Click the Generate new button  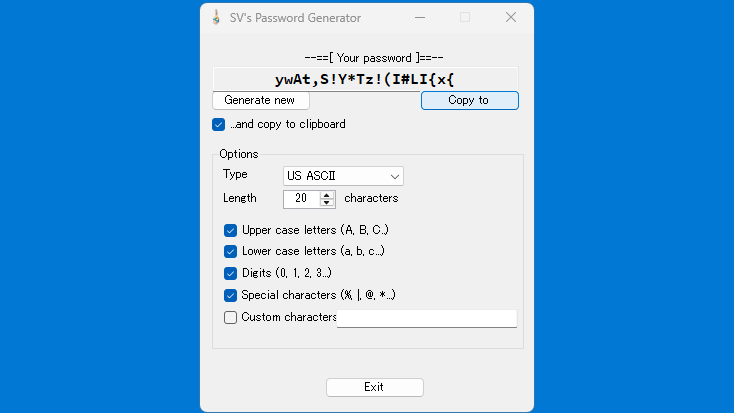point(261,100)
